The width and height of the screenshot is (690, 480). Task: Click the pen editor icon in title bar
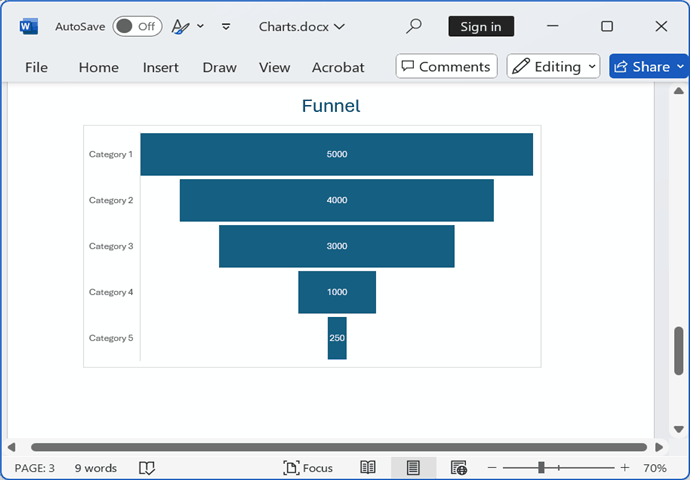[180, 26]
